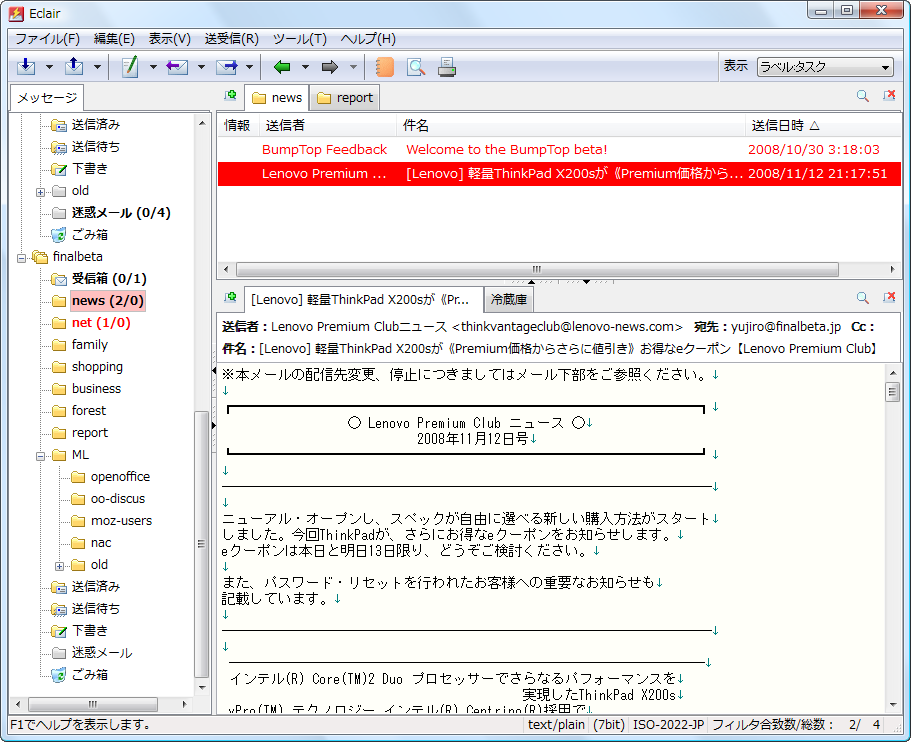Open ラベル:タスク display combo box

824,67
